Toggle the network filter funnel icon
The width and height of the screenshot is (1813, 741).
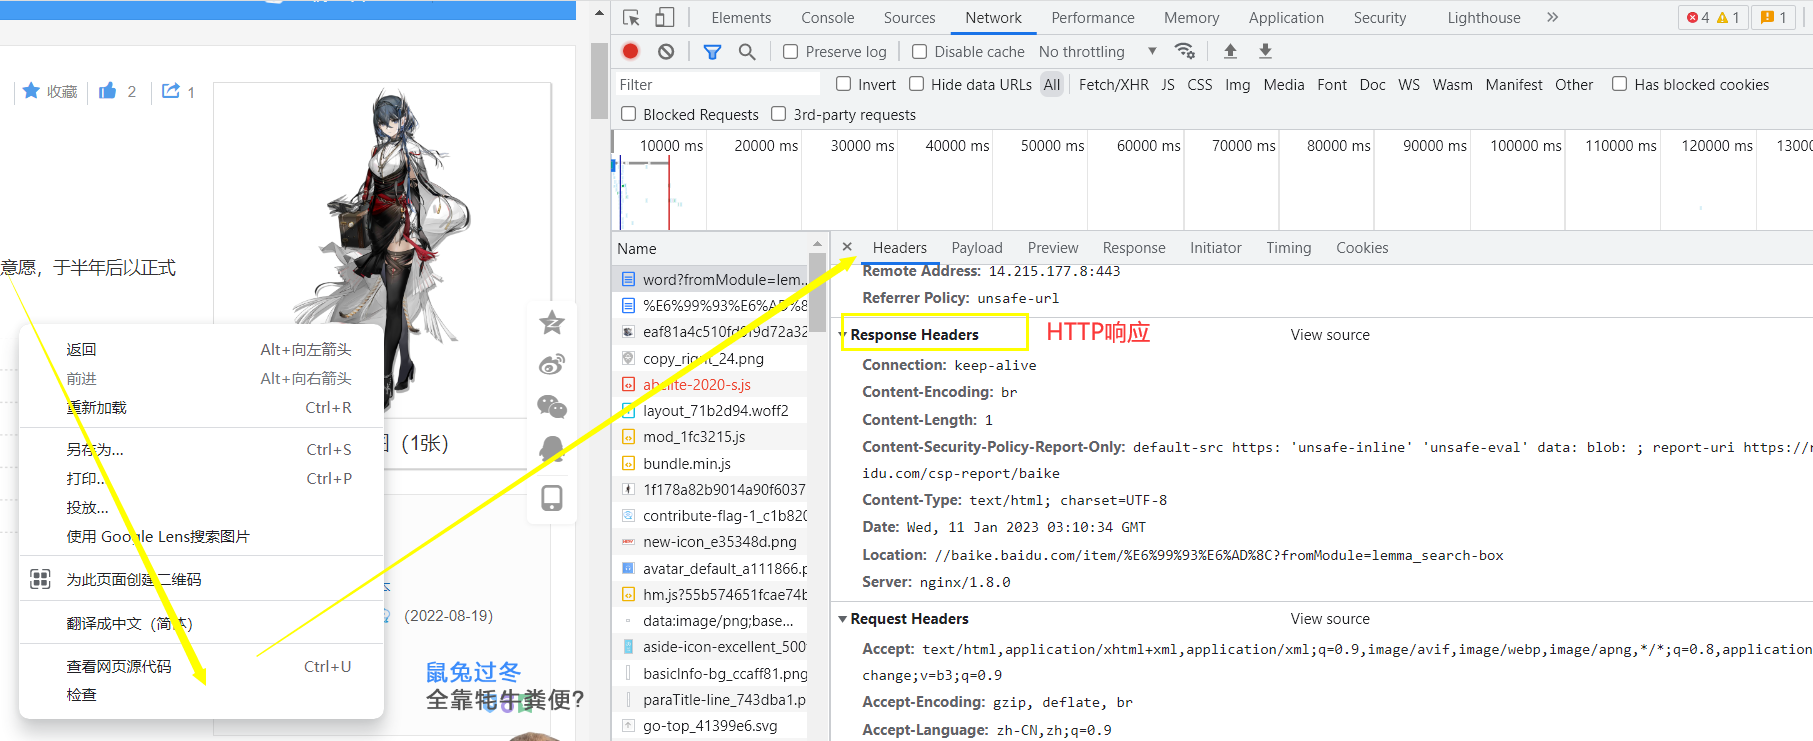coord(712,51)
